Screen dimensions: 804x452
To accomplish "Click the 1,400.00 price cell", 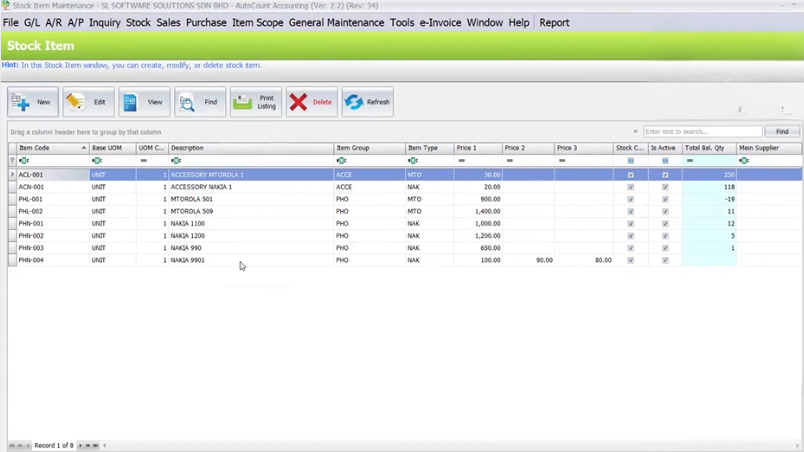I will pyautogui.click(x=478, y=211).
